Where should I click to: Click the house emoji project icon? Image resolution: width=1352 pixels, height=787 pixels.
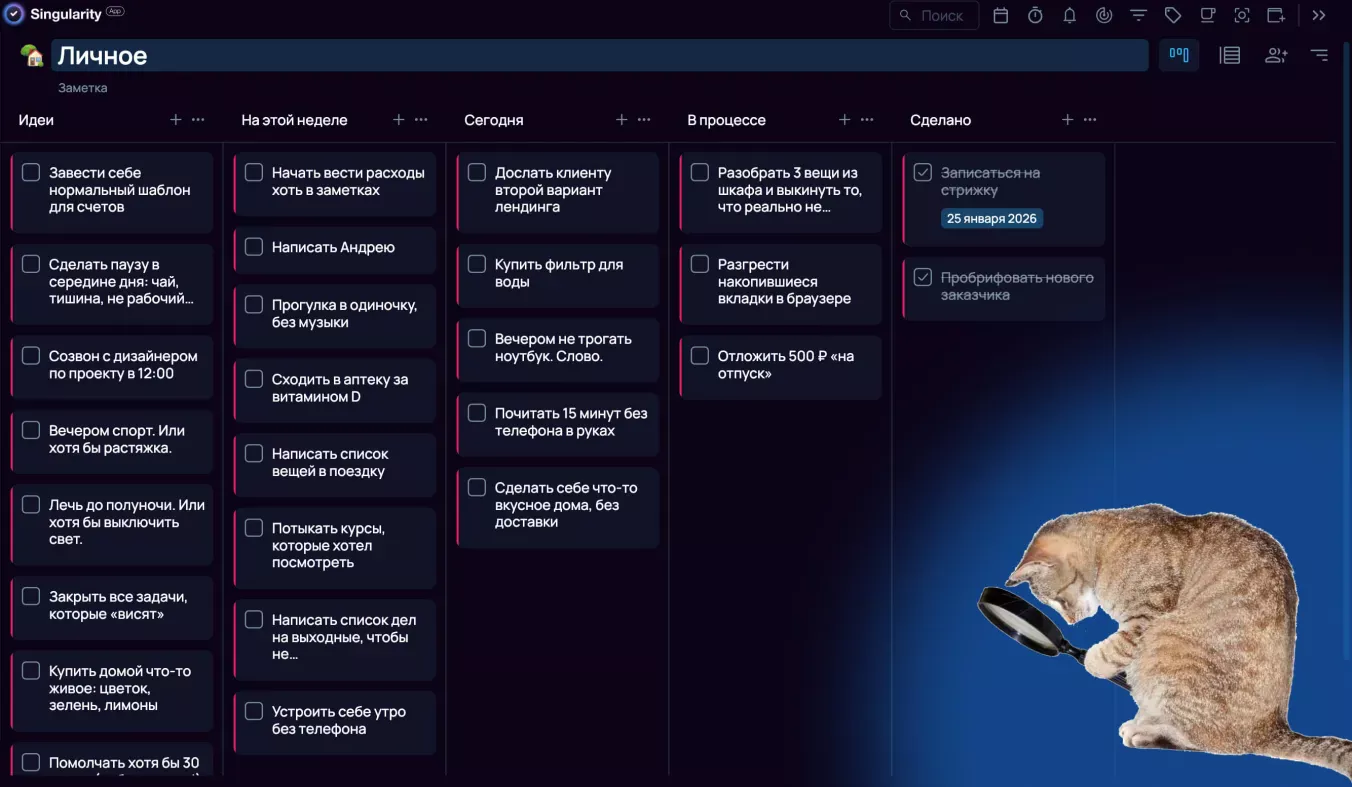[x=32, y=56]
